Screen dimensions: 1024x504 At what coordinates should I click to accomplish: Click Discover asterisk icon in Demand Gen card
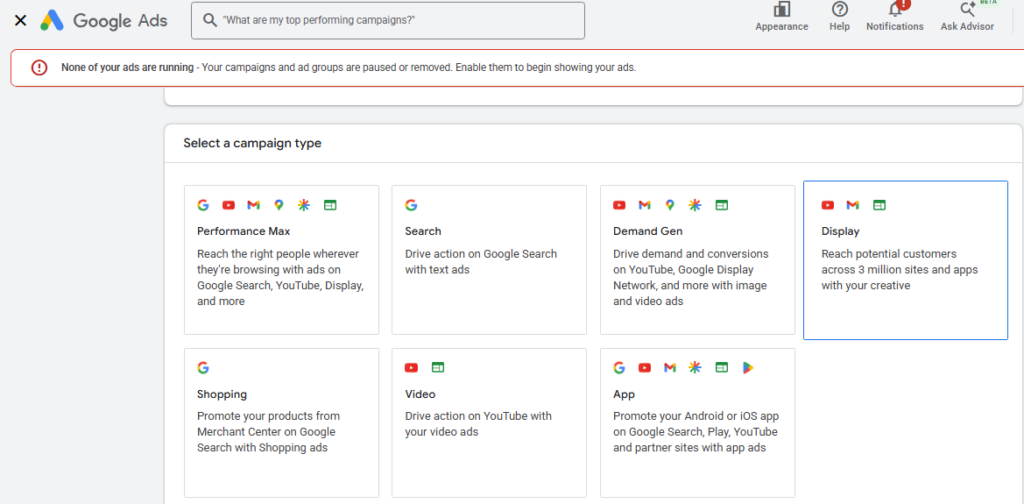pos(695,205)
